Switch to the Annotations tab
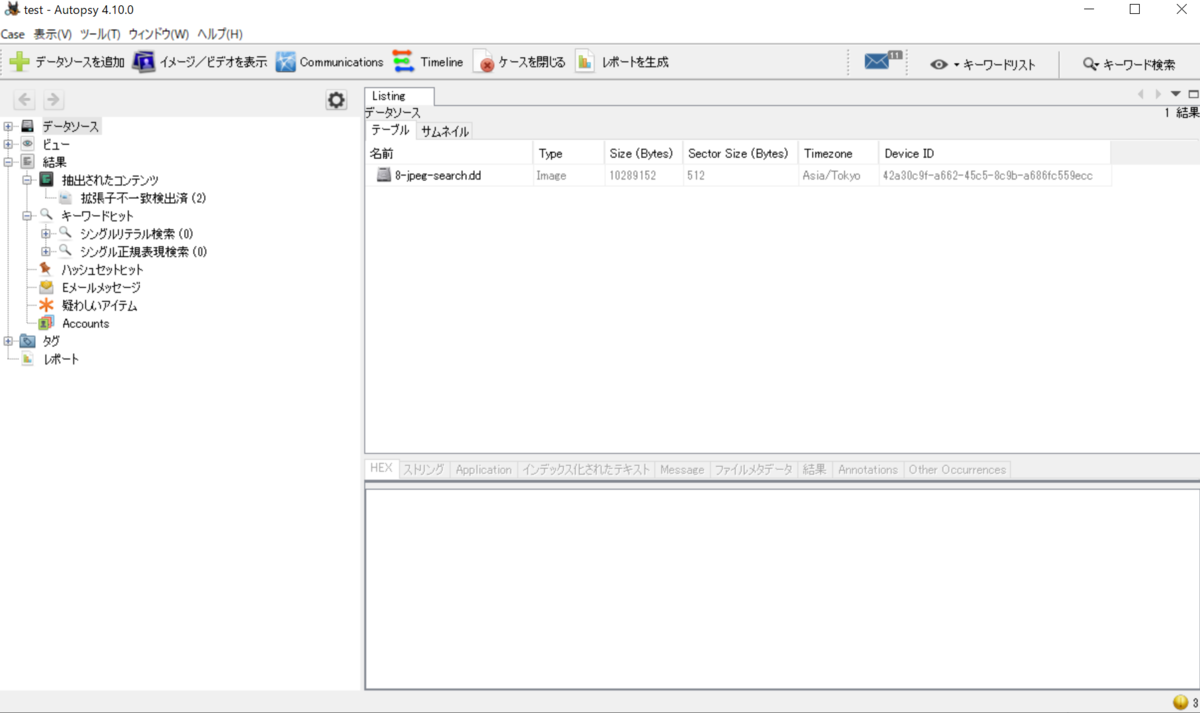The width and height of the screenshot is (1200, 713). (868, 469)
